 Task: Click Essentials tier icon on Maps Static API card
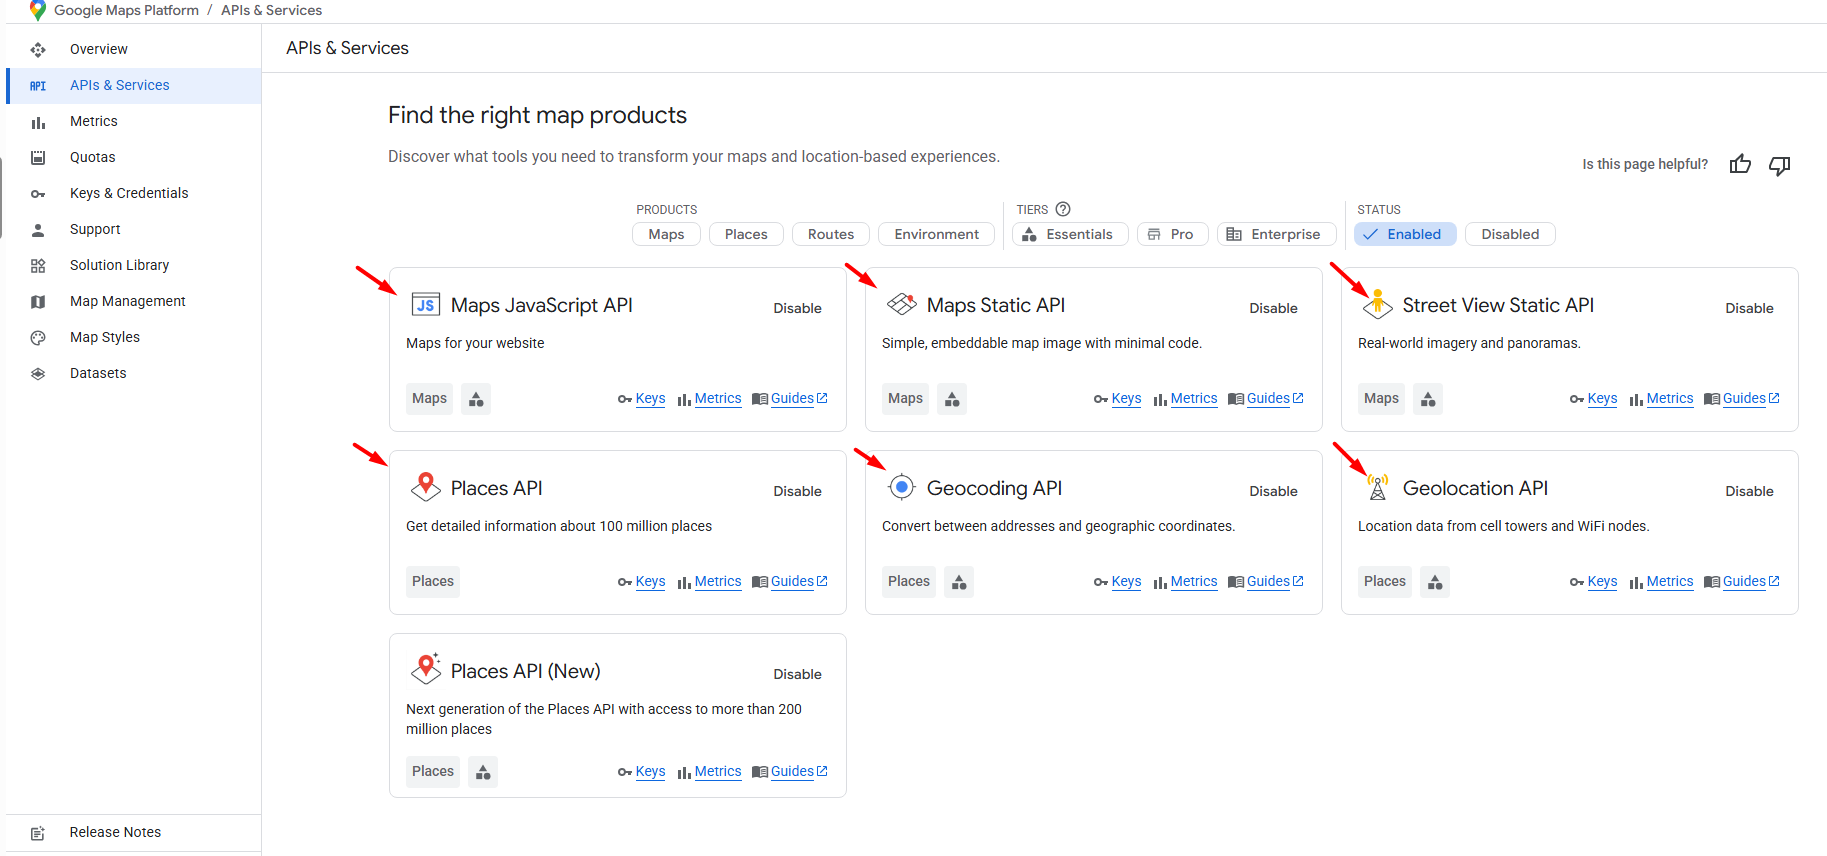[952, 399]
